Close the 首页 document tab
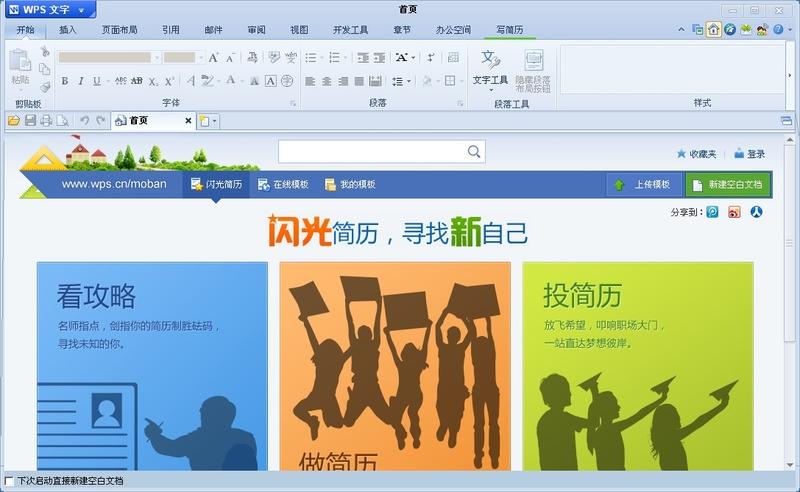Viewport: 800px width, 492px height. [188, 121]
